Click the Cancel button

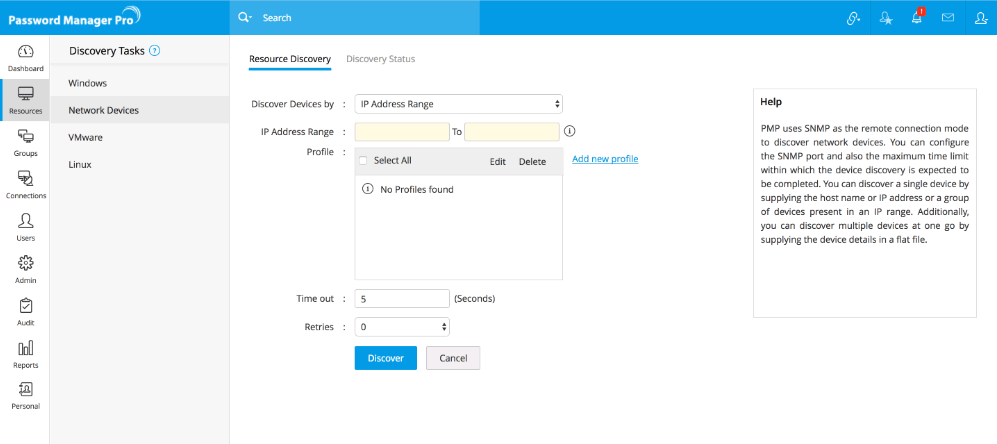pos(453,358)
